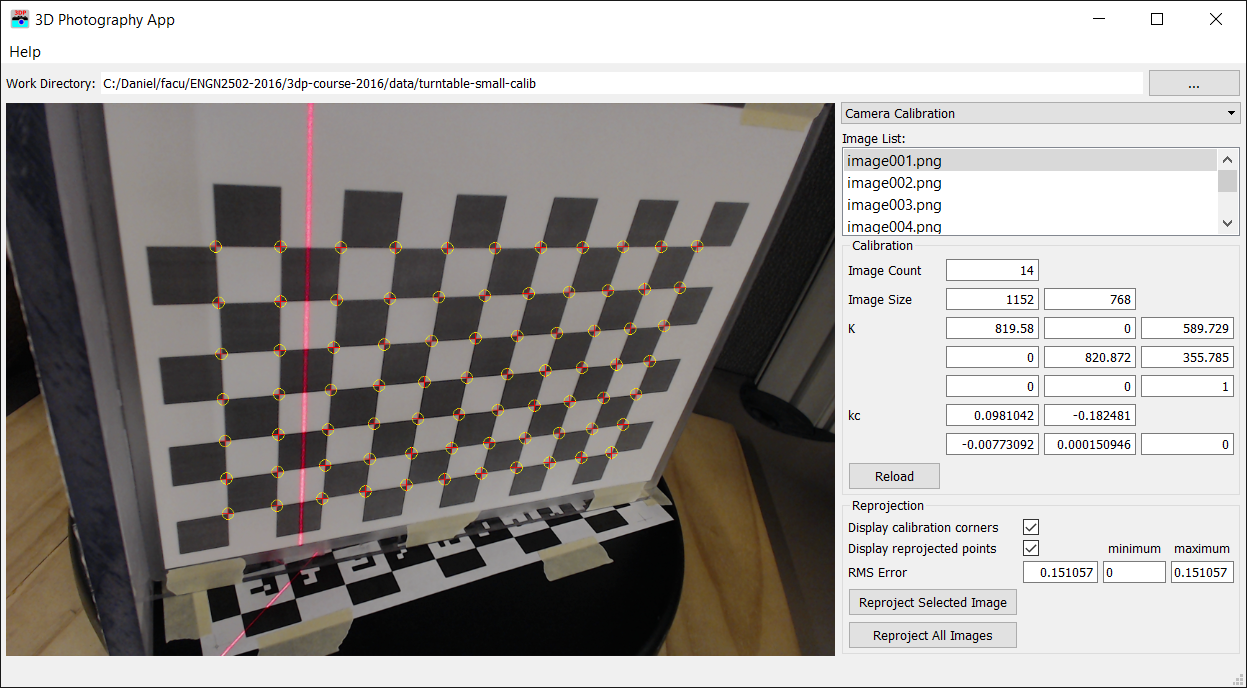Close the 3D Photography App window

1216,19
